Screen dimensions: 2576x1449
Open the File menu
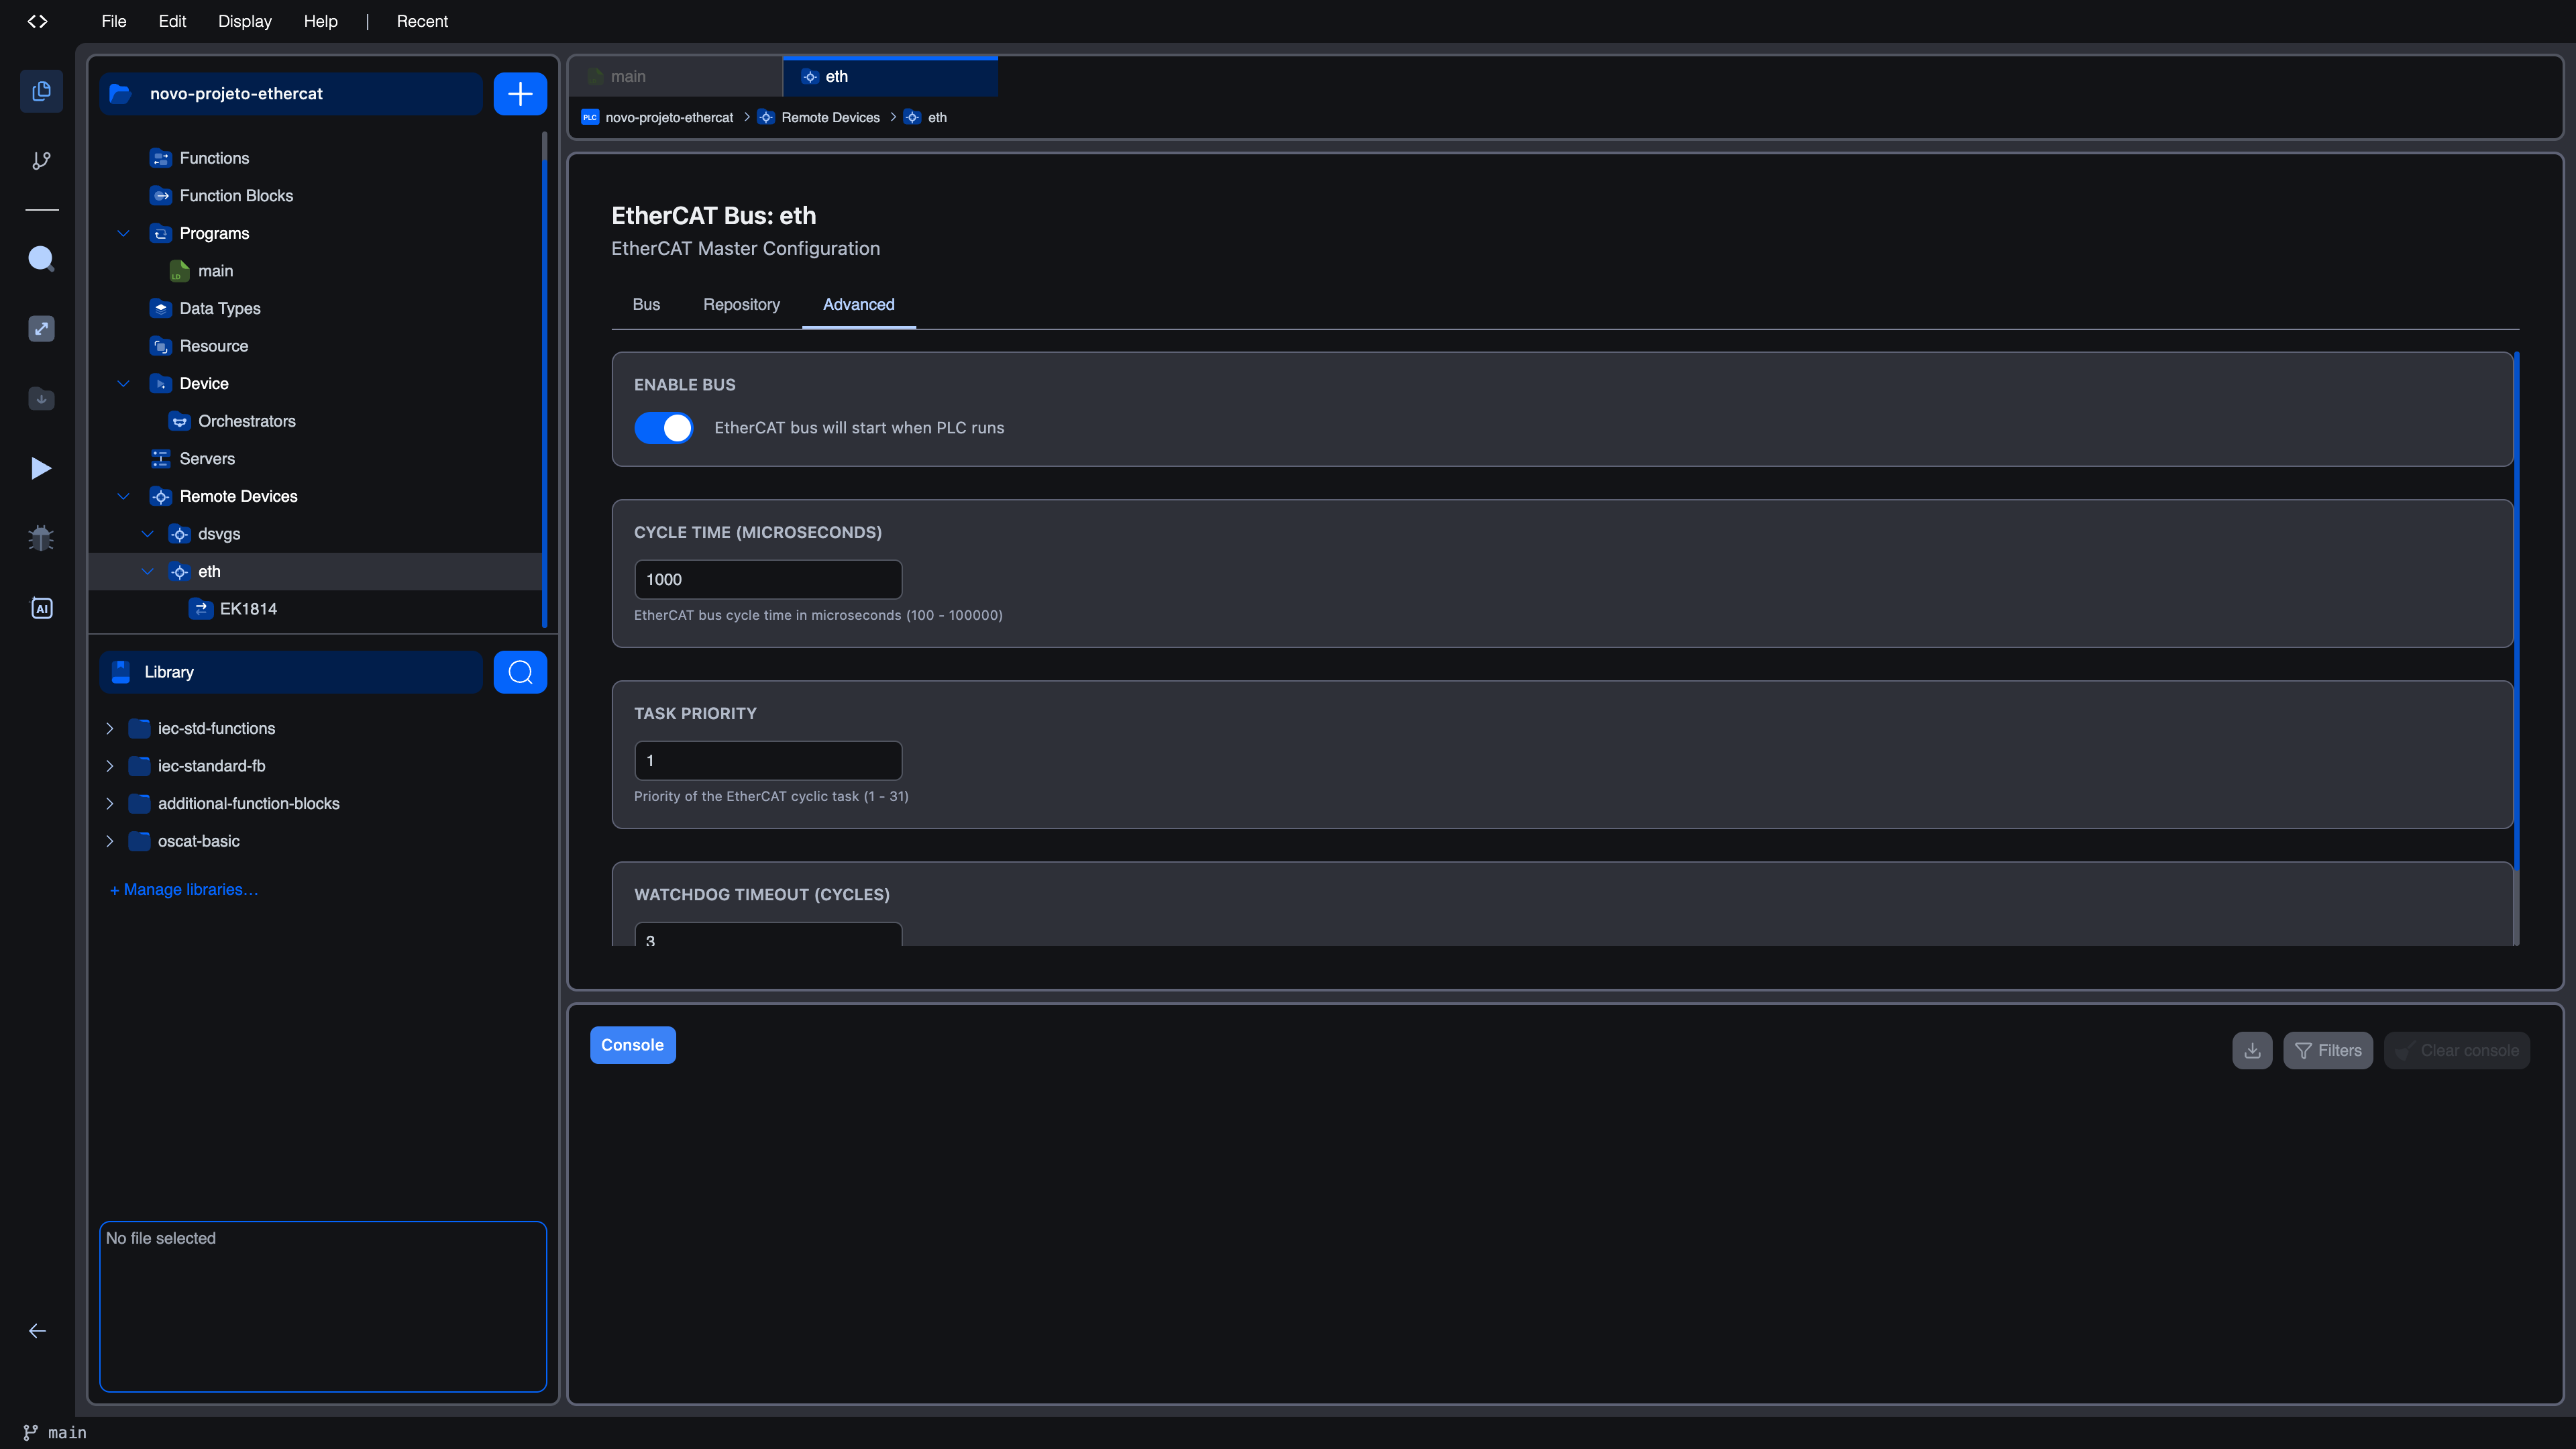(114, 21)
